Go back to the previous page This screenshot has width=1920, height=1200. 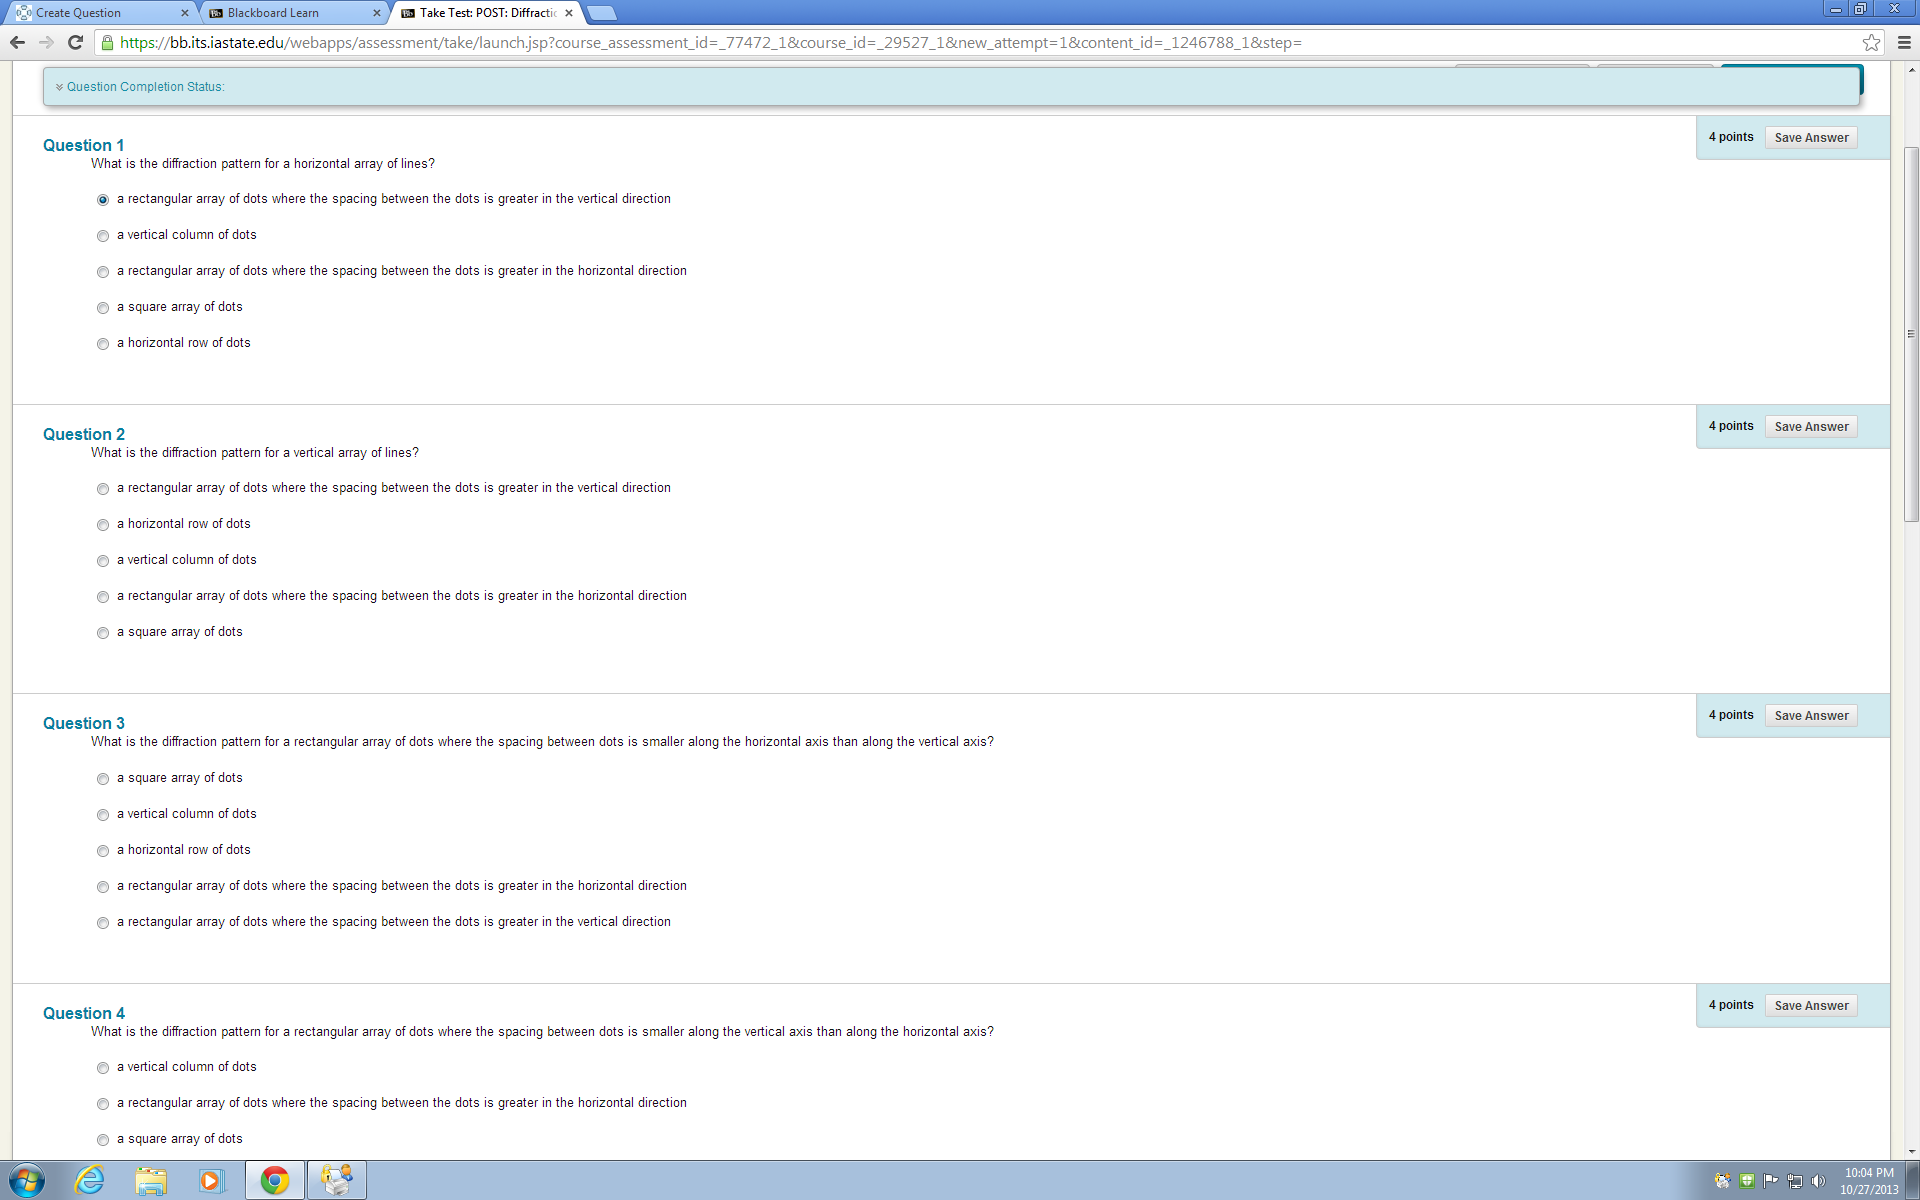17,42
